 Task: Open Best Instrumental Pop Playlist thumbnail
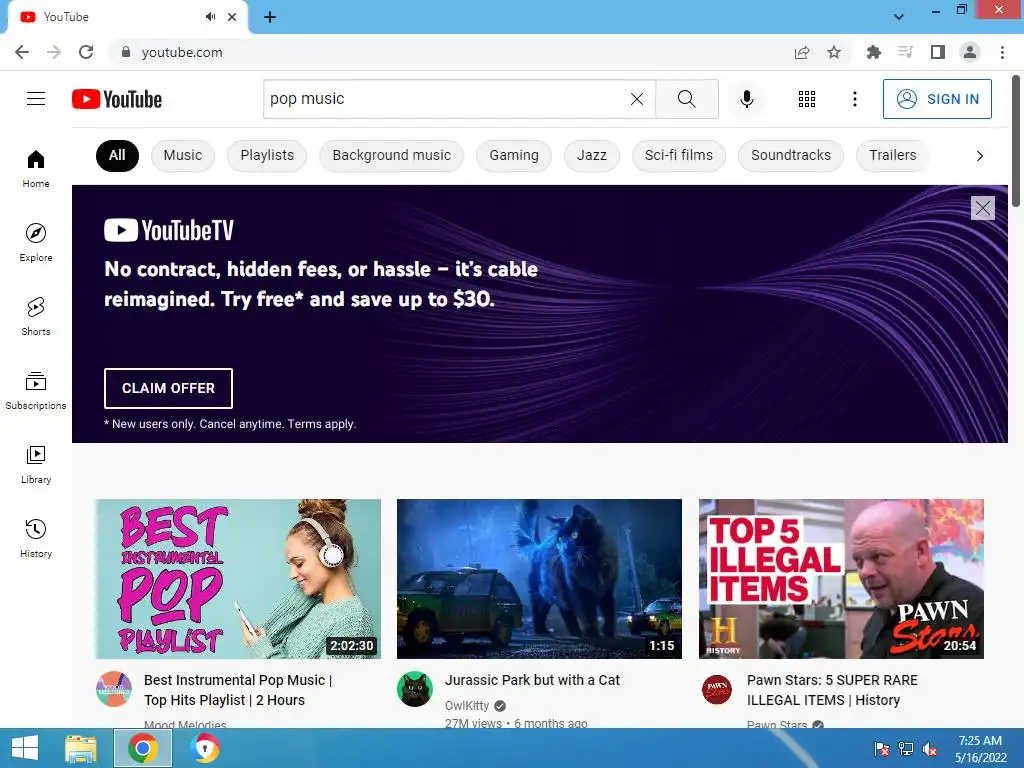(x=238, y=579)
